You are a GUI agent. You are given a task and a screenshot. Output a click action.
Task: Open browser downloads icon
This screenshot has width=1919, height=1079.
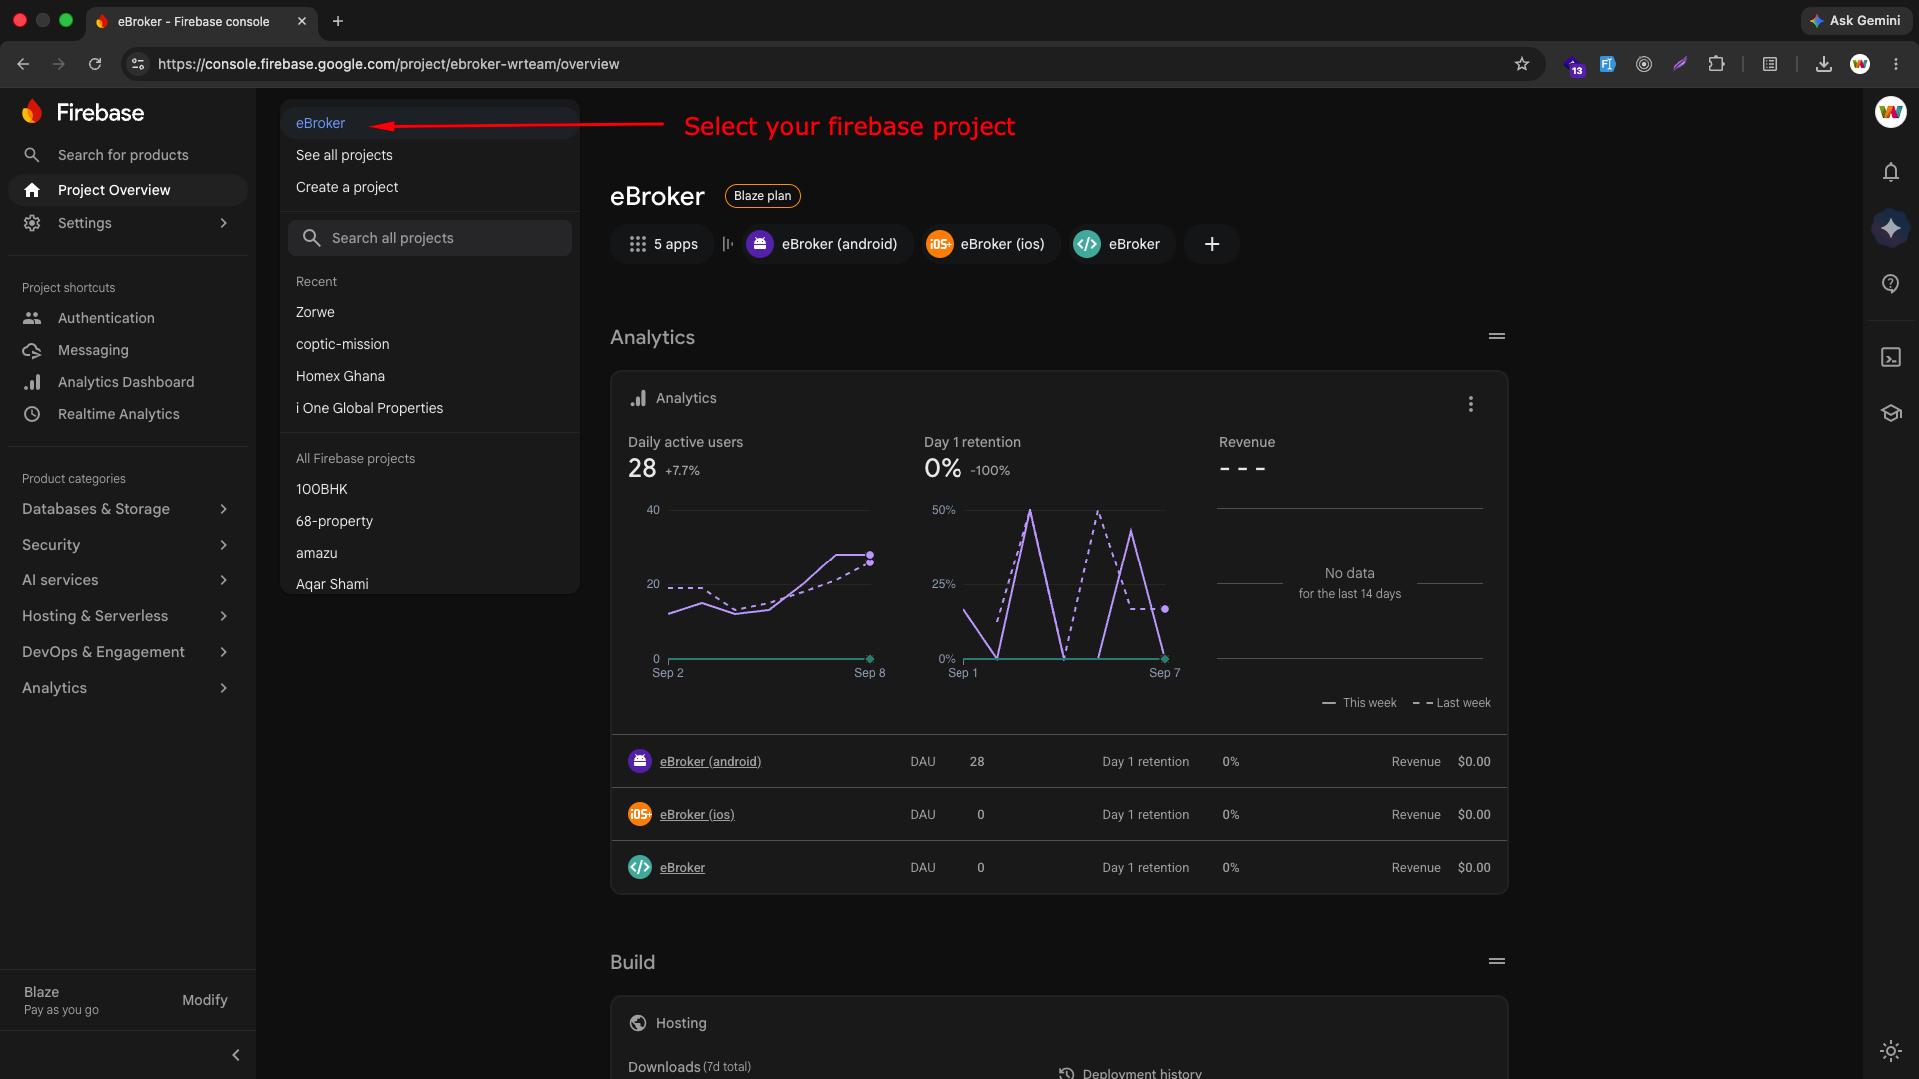(x=1823, y=64)
